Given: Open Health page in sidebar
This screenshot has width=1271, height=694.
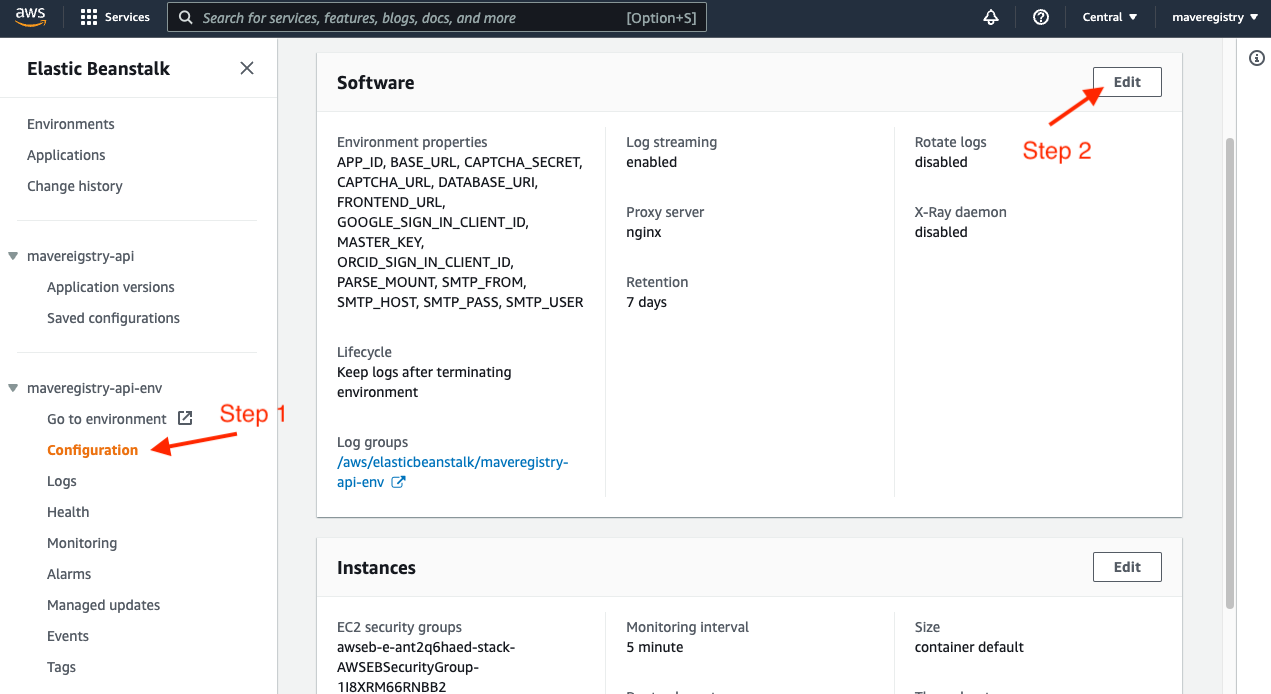Looking at the screenshot, I should click(68, 512).
